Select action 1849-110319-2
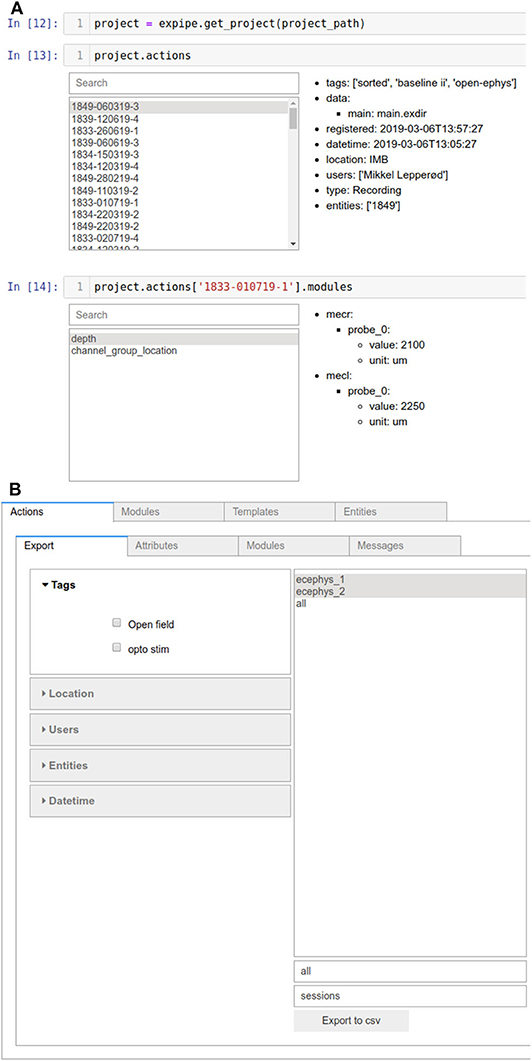Image resolution: width=532 pixels, height=1061 pixels. [179, 190]
